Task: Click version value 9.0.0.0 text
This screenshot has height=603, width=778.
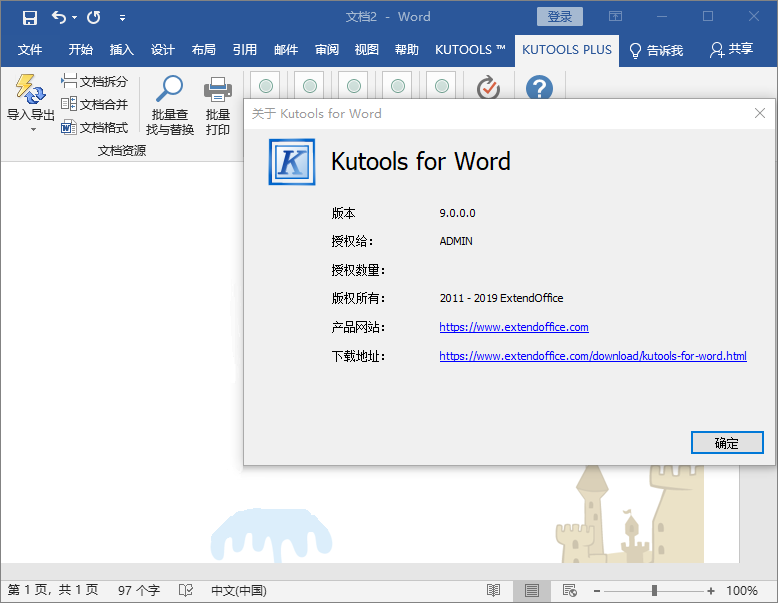Action: [x=457, y=213]
